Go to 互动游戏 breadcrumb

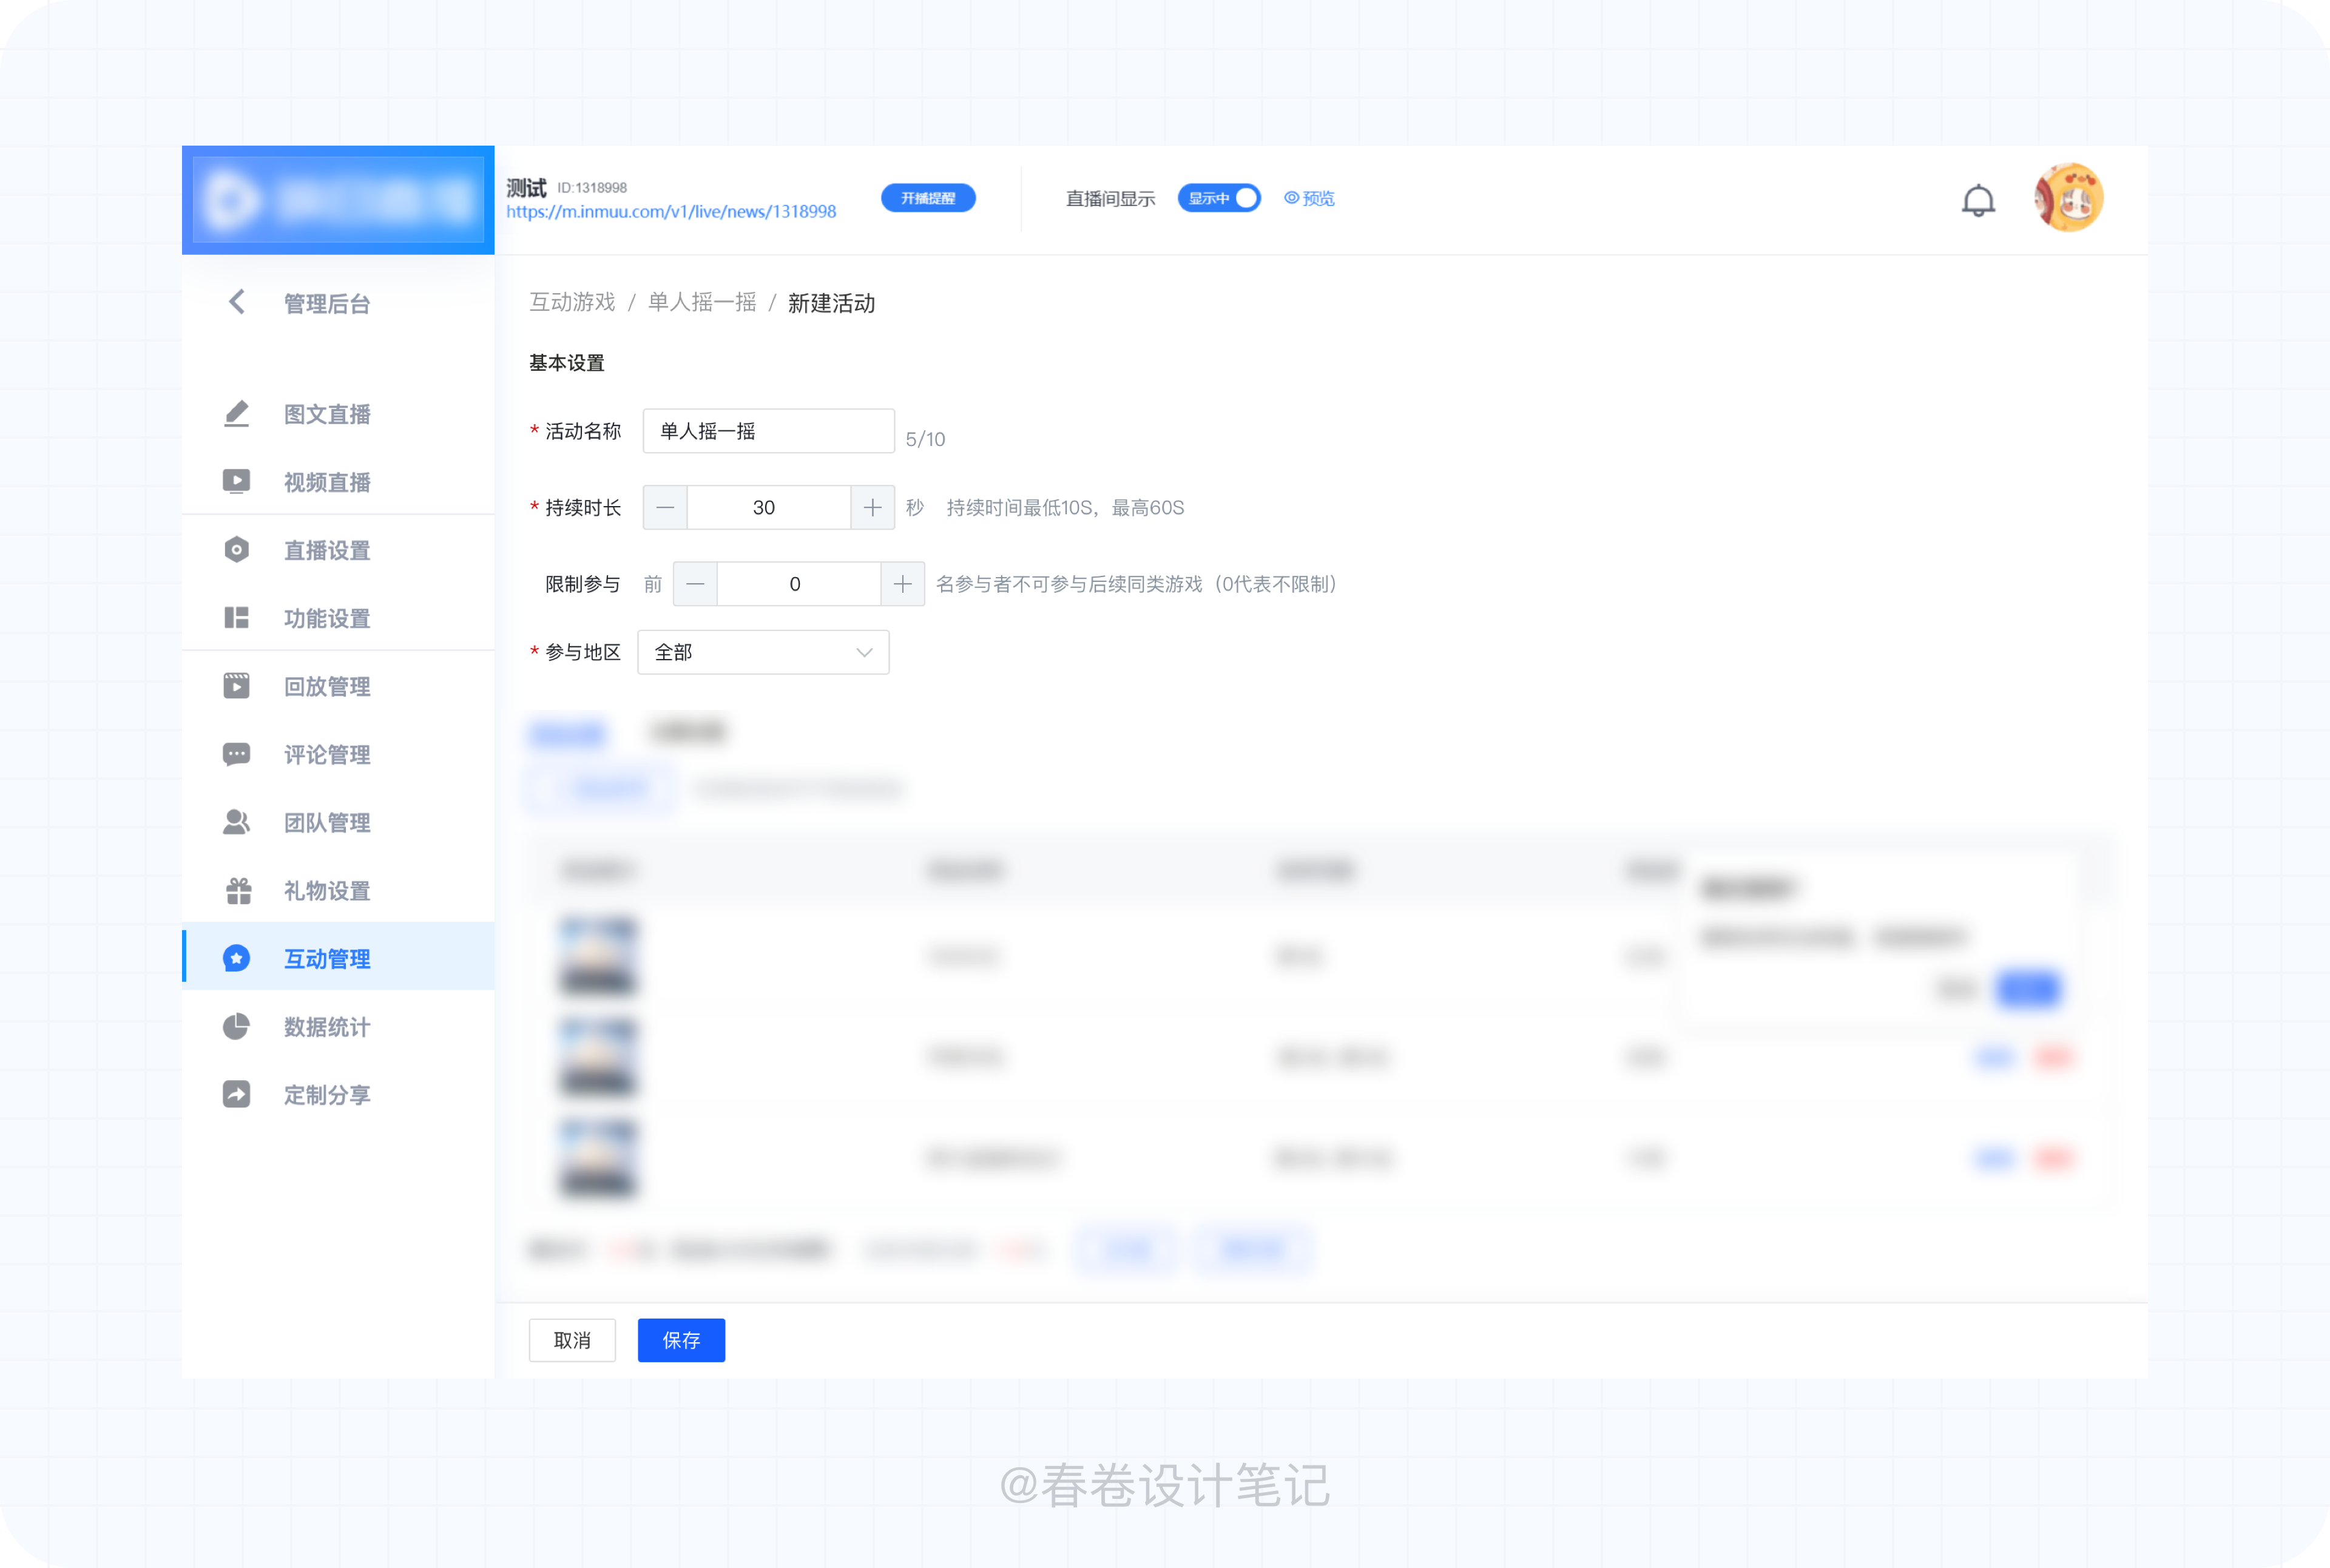pos(572,302)
